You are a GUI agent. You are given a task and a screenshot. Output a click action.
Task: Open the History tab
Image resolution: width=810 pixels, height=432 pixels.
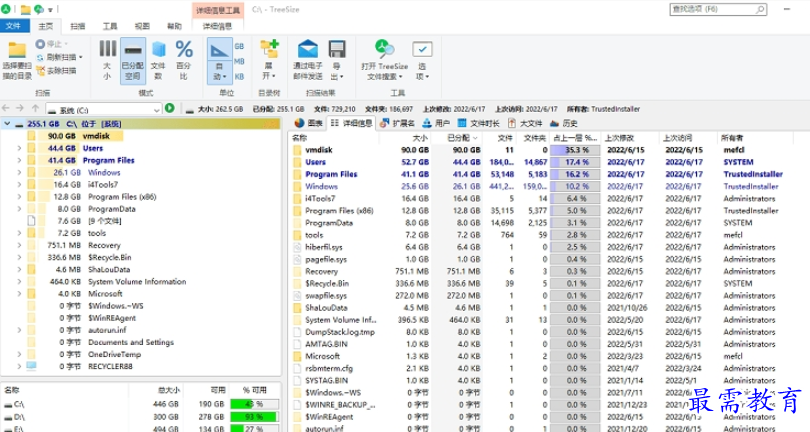pyautogui.click(x=564, y=123)
